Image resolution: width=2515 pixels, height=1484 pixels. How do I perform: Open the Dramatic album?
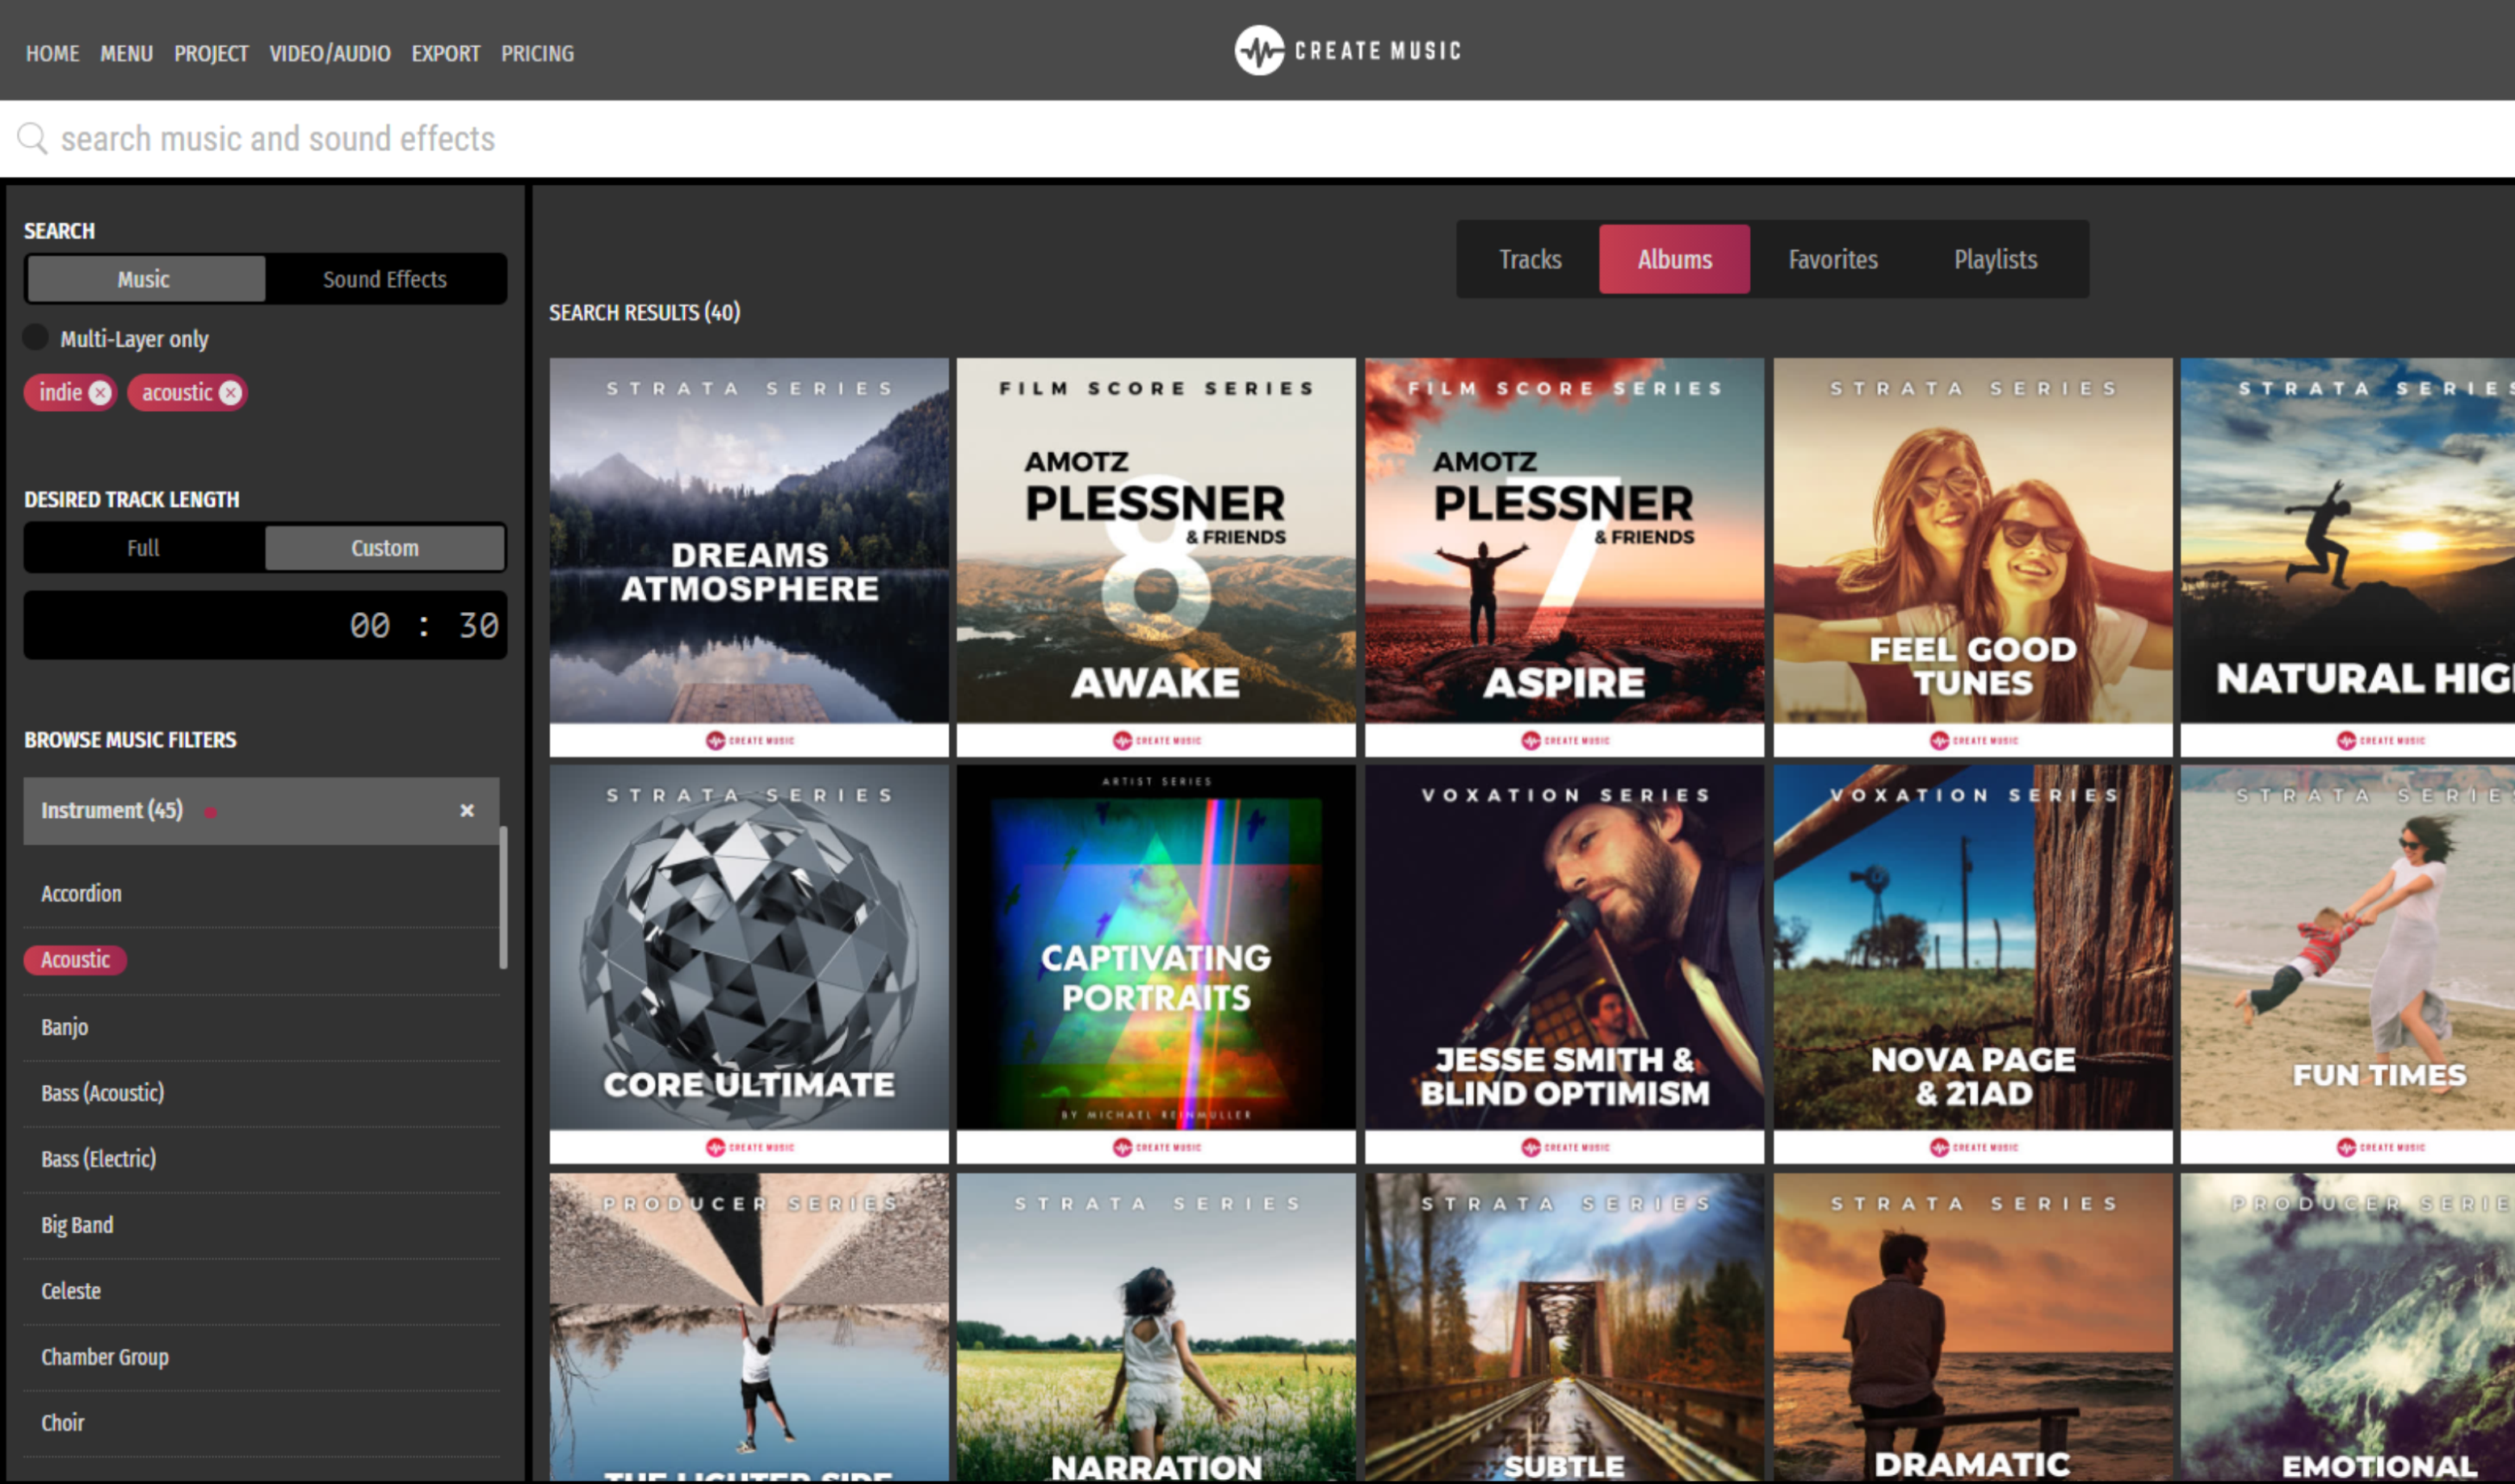tap(1973, 1327)
